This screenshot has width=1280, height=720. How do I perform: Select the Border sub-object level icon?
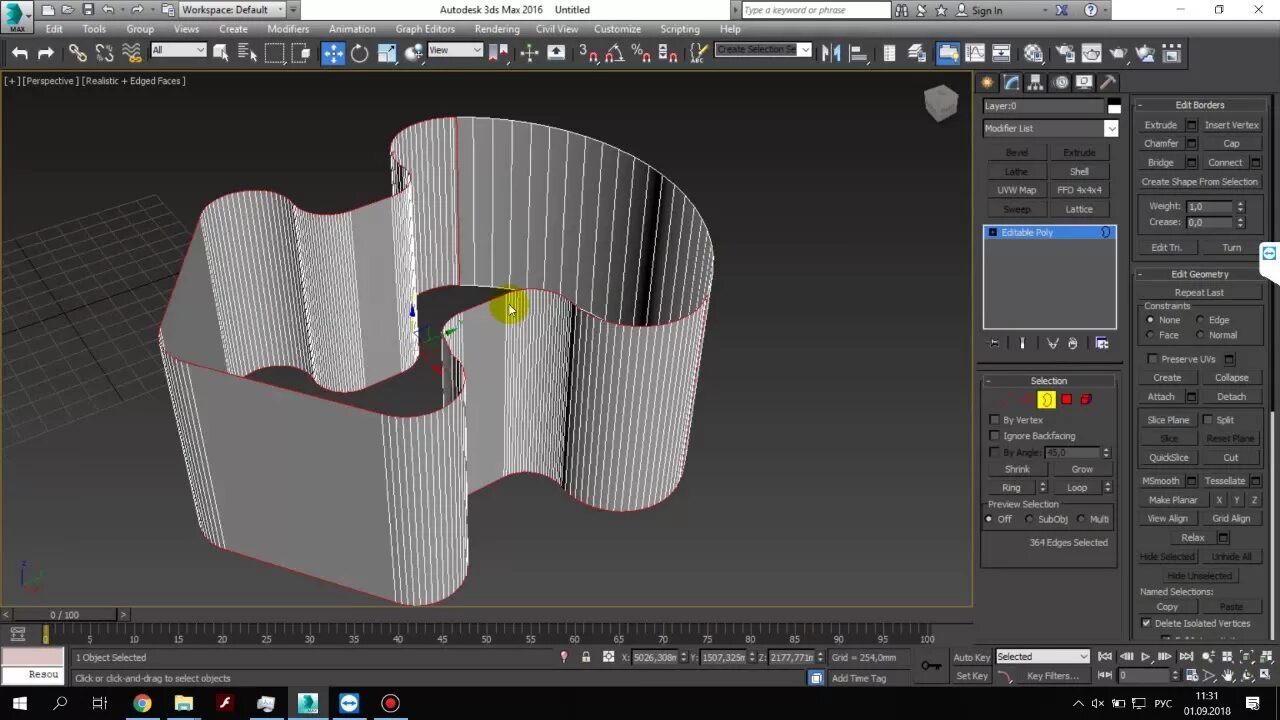(1046, 400)
